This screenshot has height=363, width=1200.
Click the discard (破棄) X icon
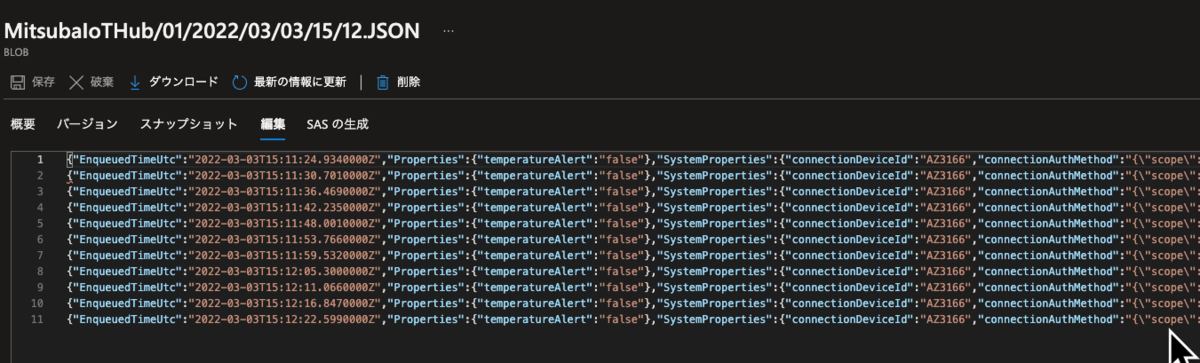point(76,82)
